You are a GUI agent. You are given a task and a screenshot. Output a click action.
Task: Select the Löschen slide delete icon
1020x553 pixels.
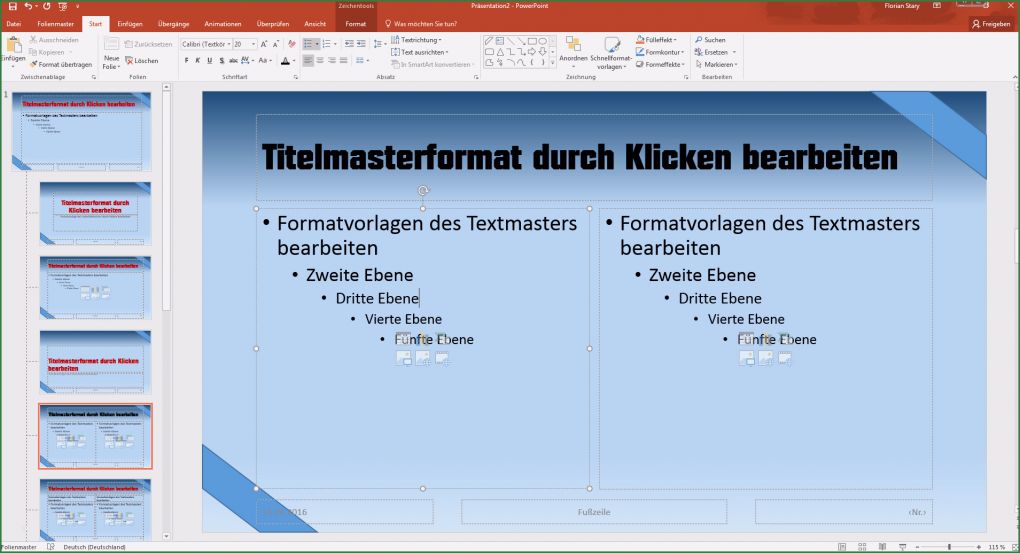141,61
